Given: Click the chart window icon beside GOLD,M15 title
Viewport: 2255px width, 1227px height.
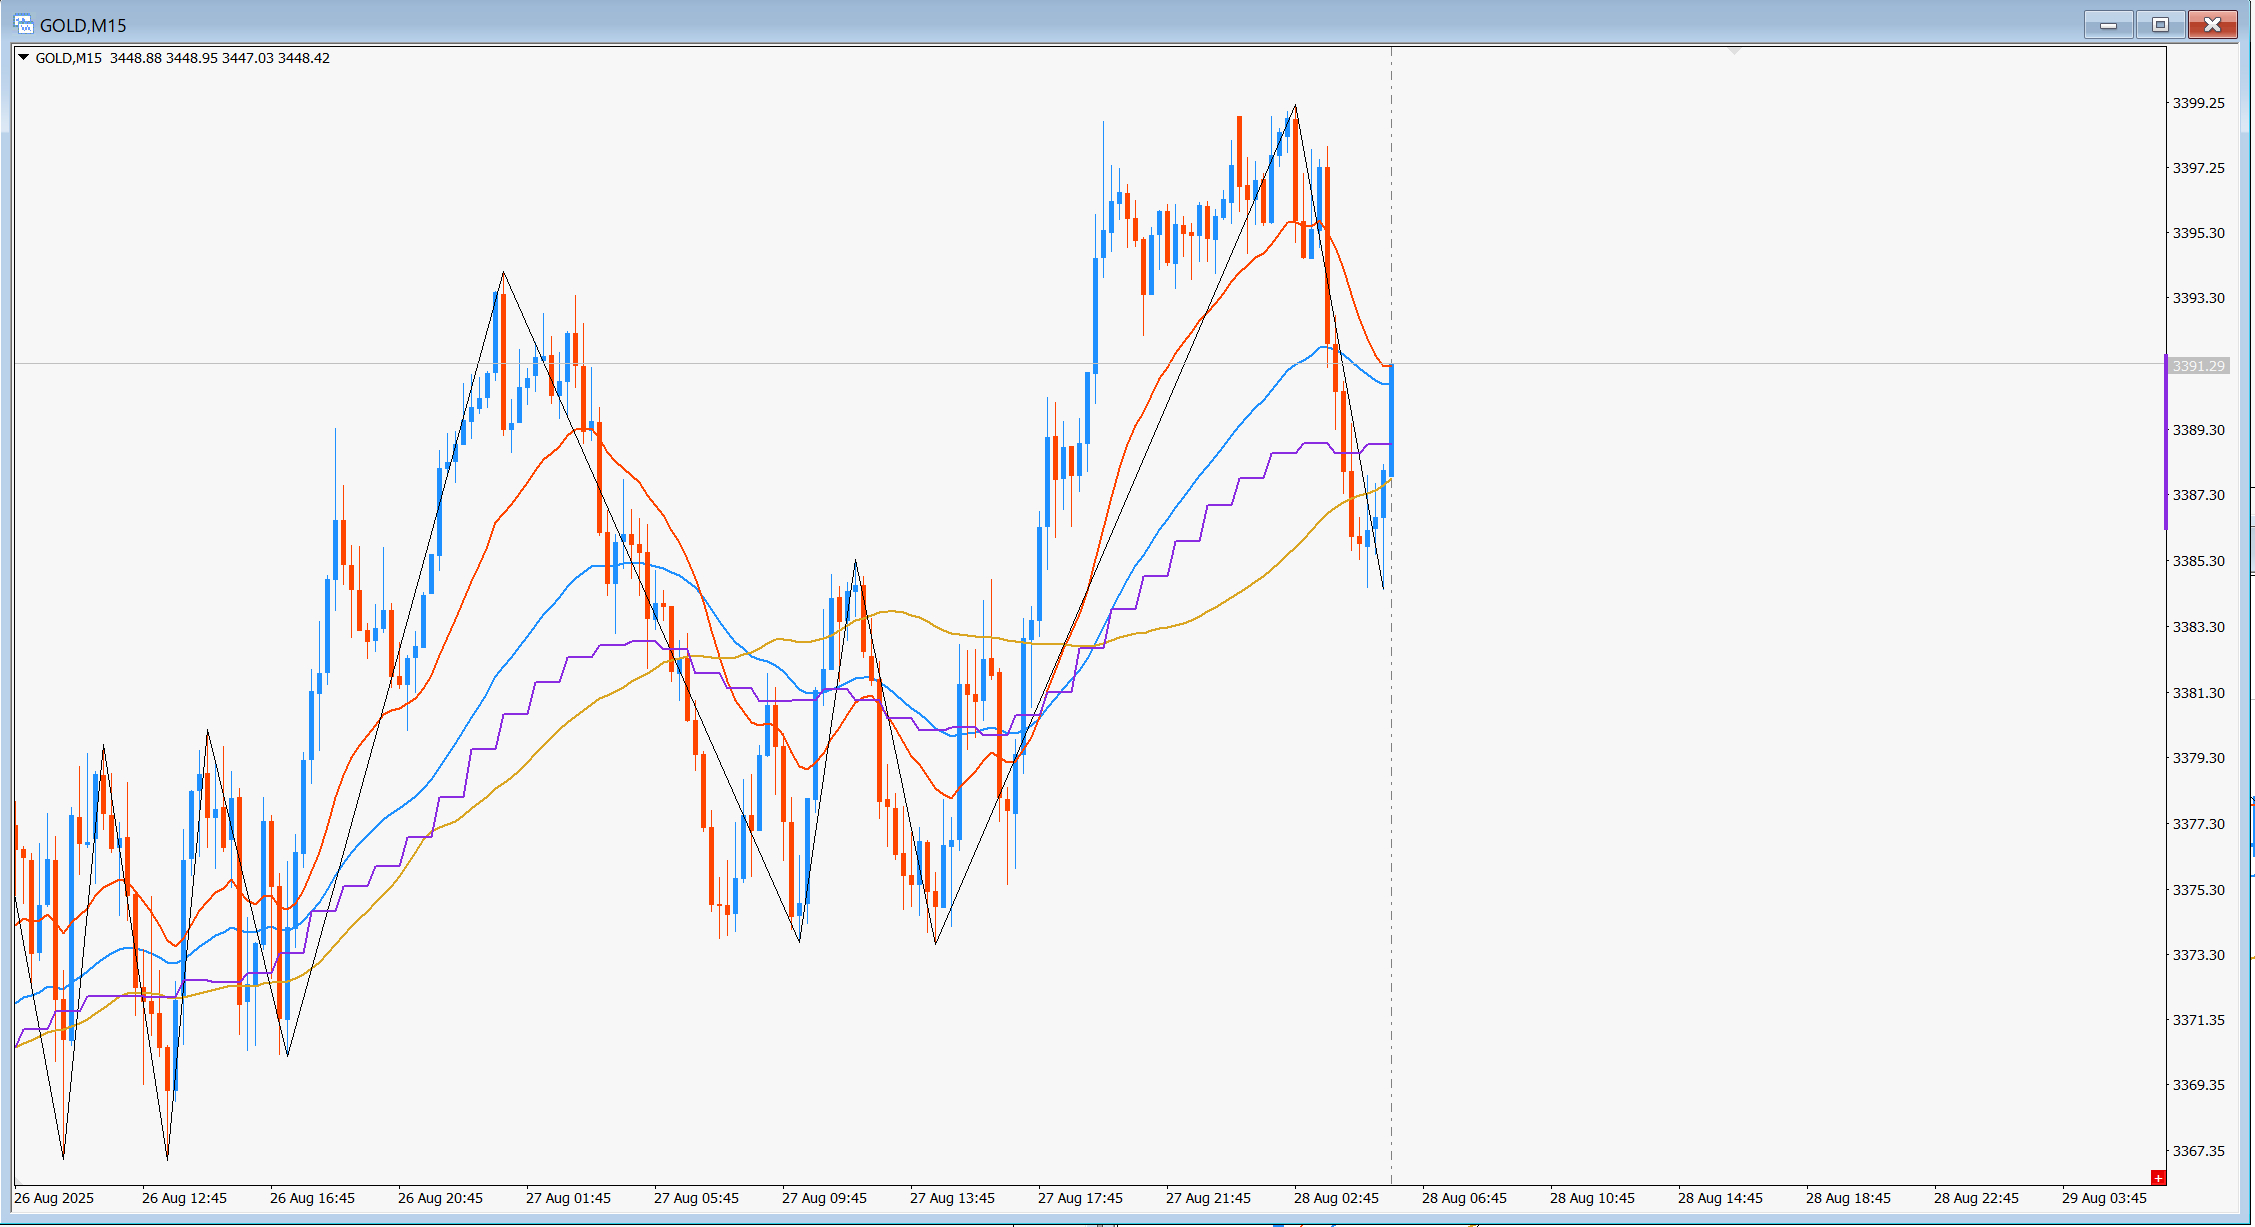Looking at the screenshot, I should [23, 24].
